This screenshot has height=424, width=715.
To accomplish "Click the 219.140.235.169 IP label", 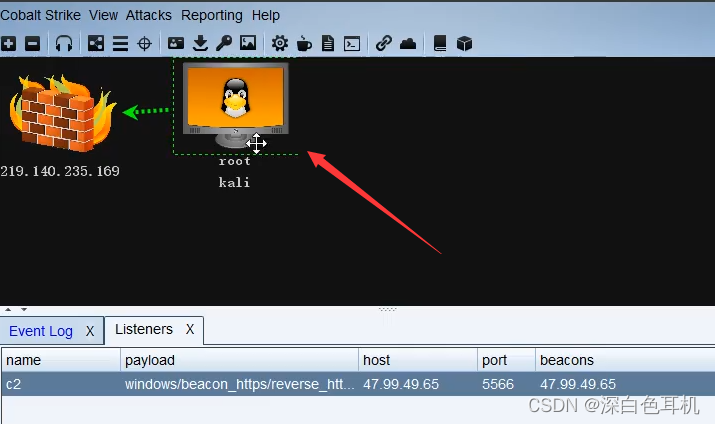I will click(x=60, y=171).
